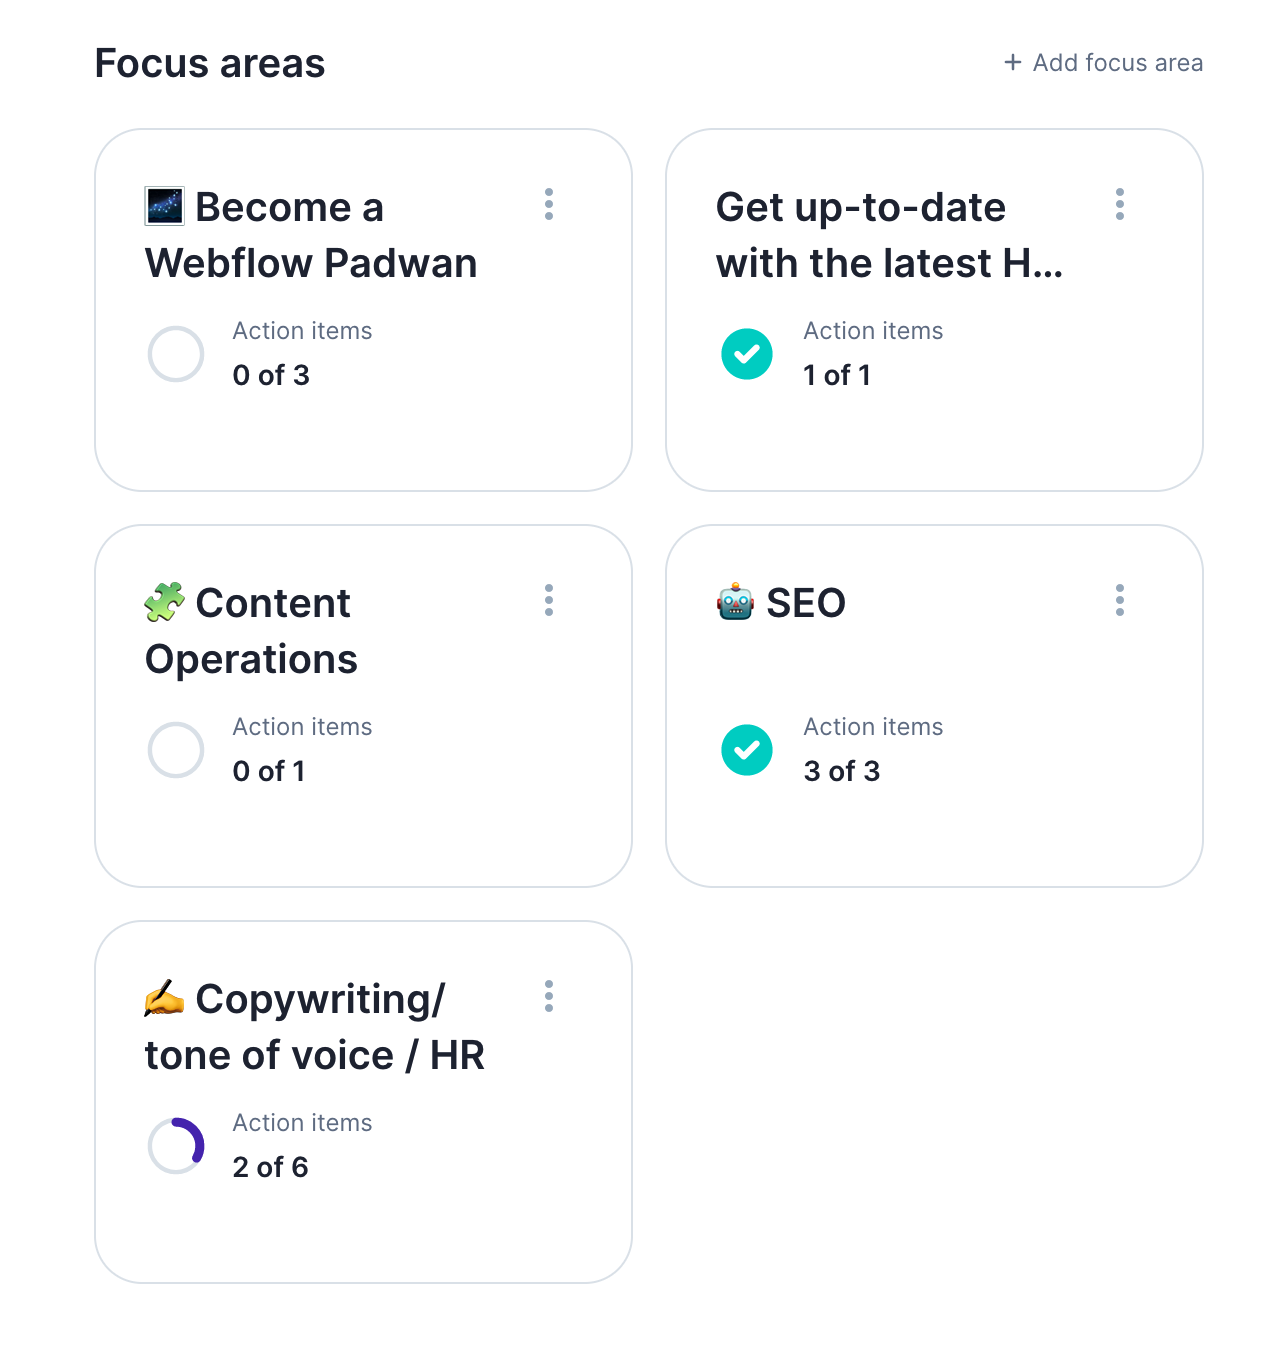Open the three-dot menu on SEO card
The image size is (1280, 1360).
1120,600
